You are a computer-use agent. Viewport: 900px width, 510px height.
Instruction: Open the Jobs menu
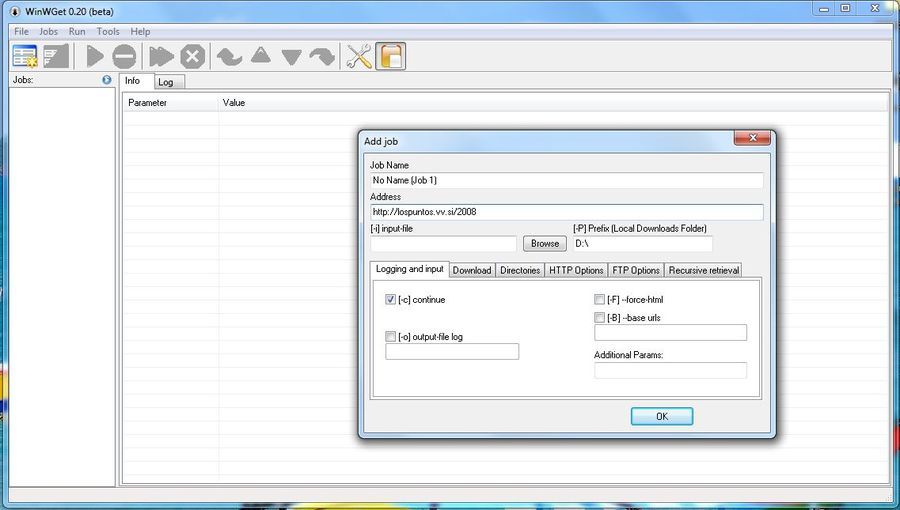(x=48, y=32)
